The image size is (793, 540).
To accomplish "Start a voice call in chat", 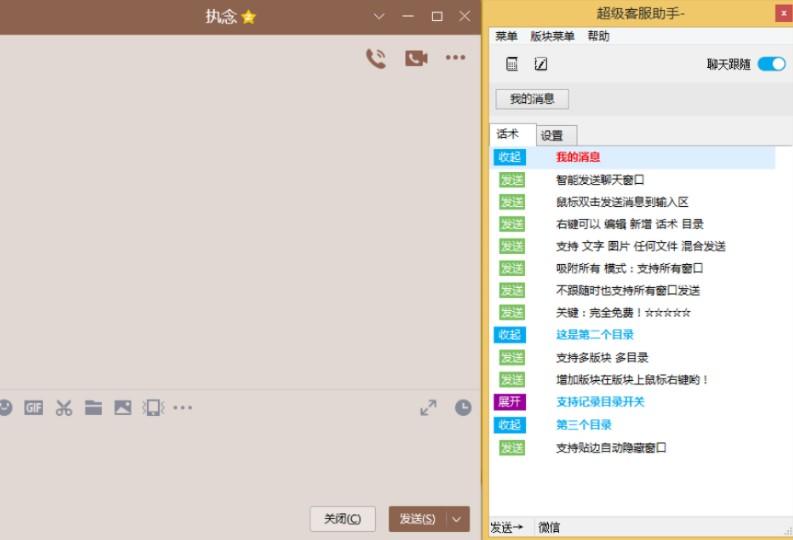I will click(375, 58).
